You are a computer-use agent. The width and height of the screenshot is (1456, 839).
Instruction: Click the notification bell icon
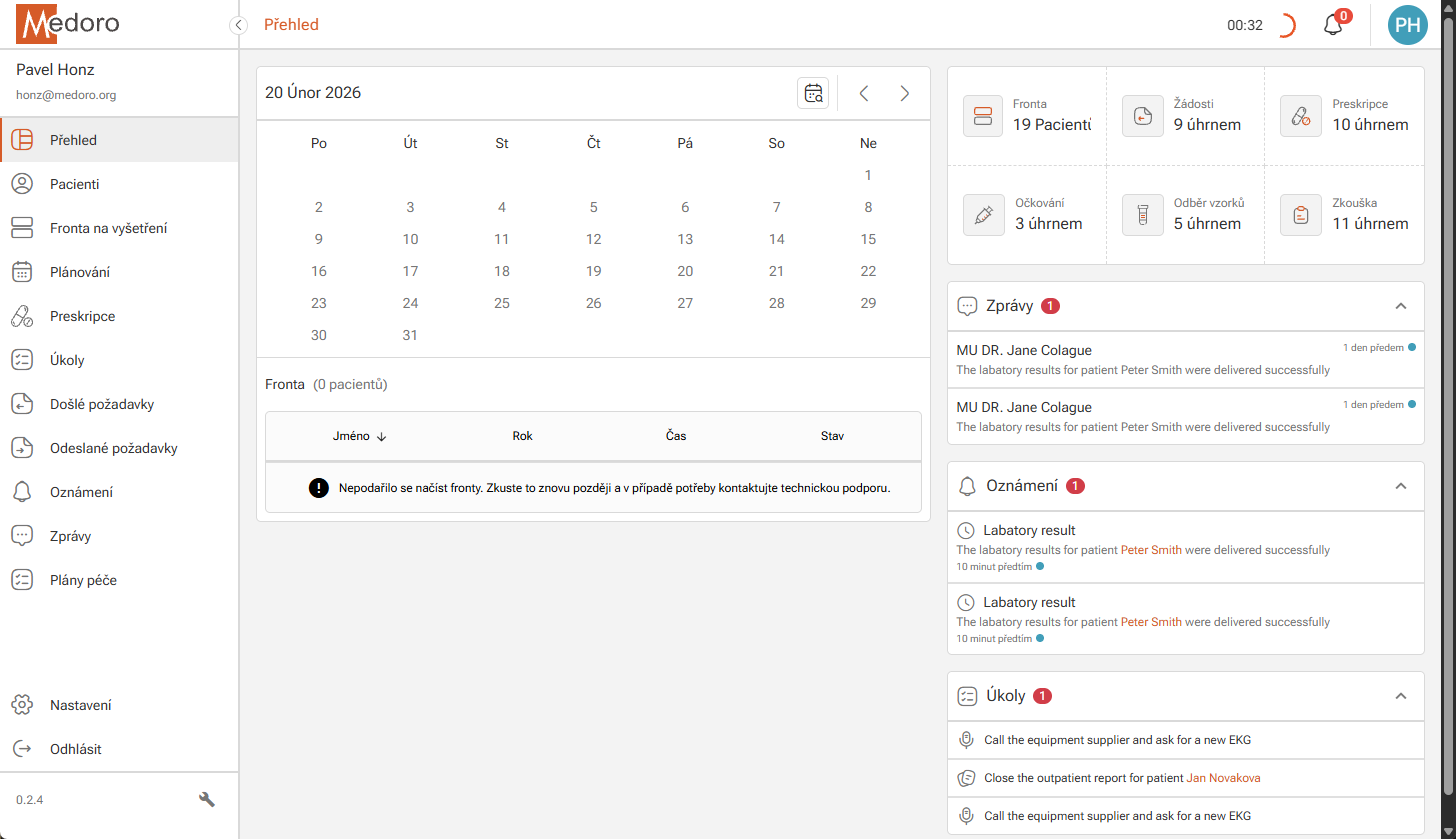point(1332,24)
